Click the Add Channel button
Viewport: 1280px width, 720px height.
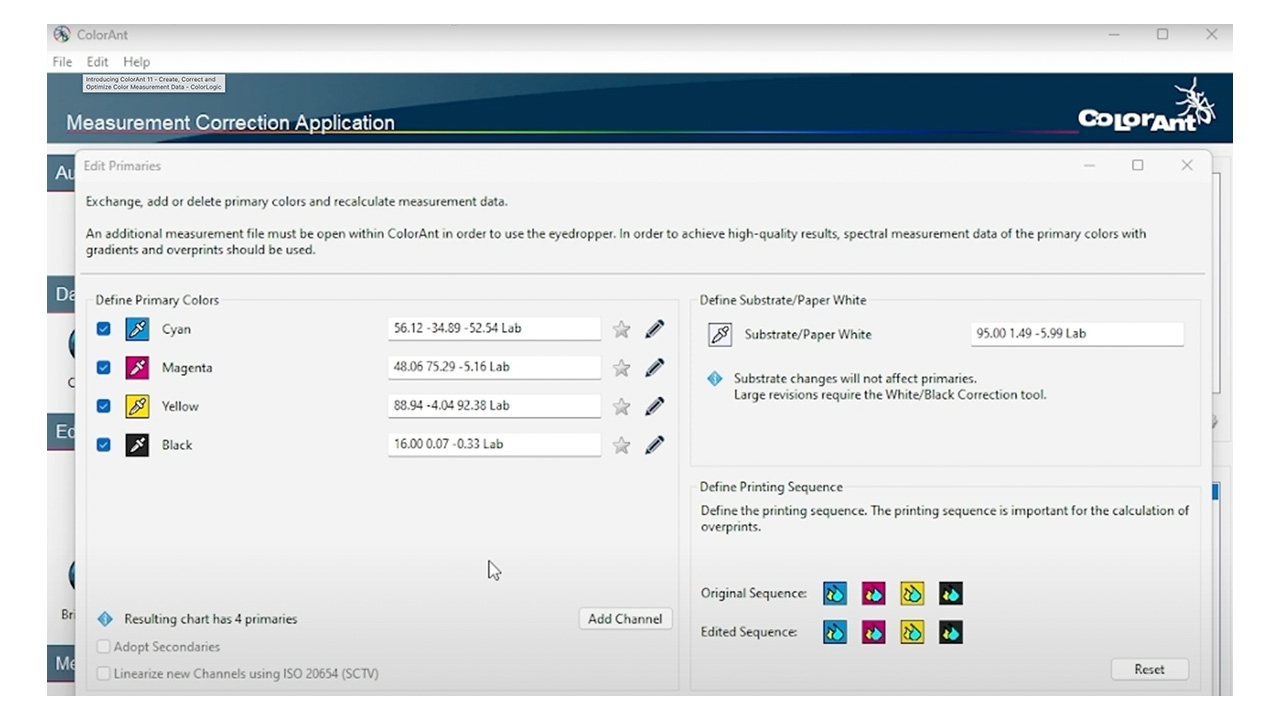point(625,619)
